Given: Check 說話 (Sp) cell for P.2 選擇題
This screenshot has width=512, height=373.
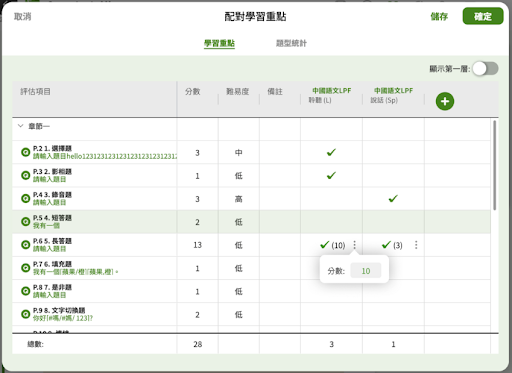Looking at the screenshot, I should point(393,152).
